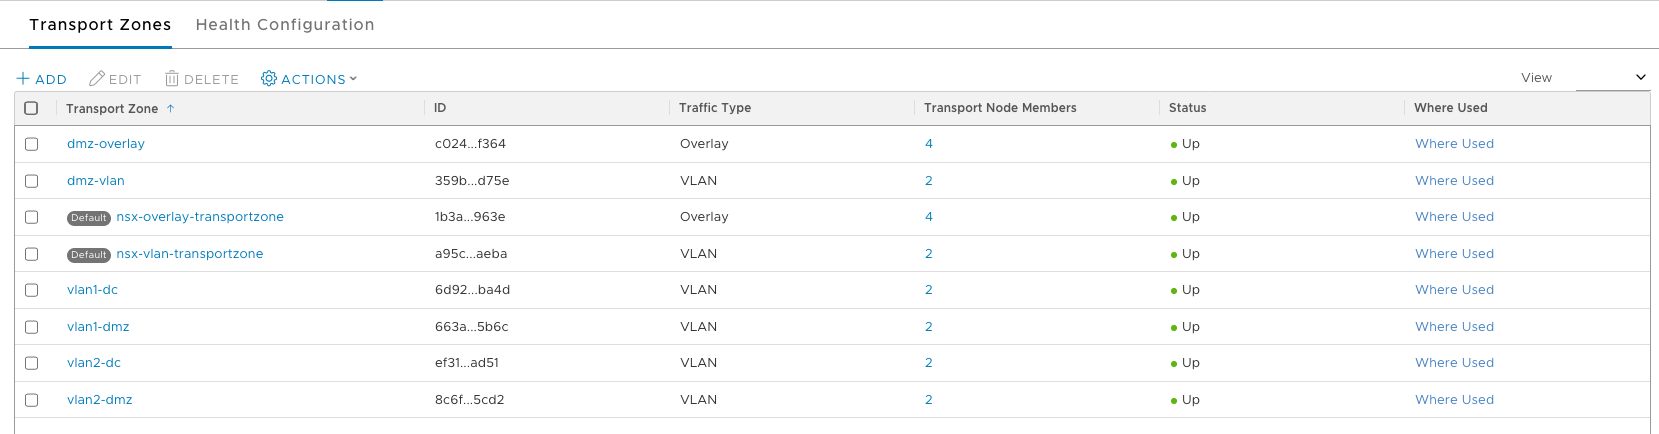Click the Transport Zone sort arrow
The image size is (1659, 434).
[171, 108]
